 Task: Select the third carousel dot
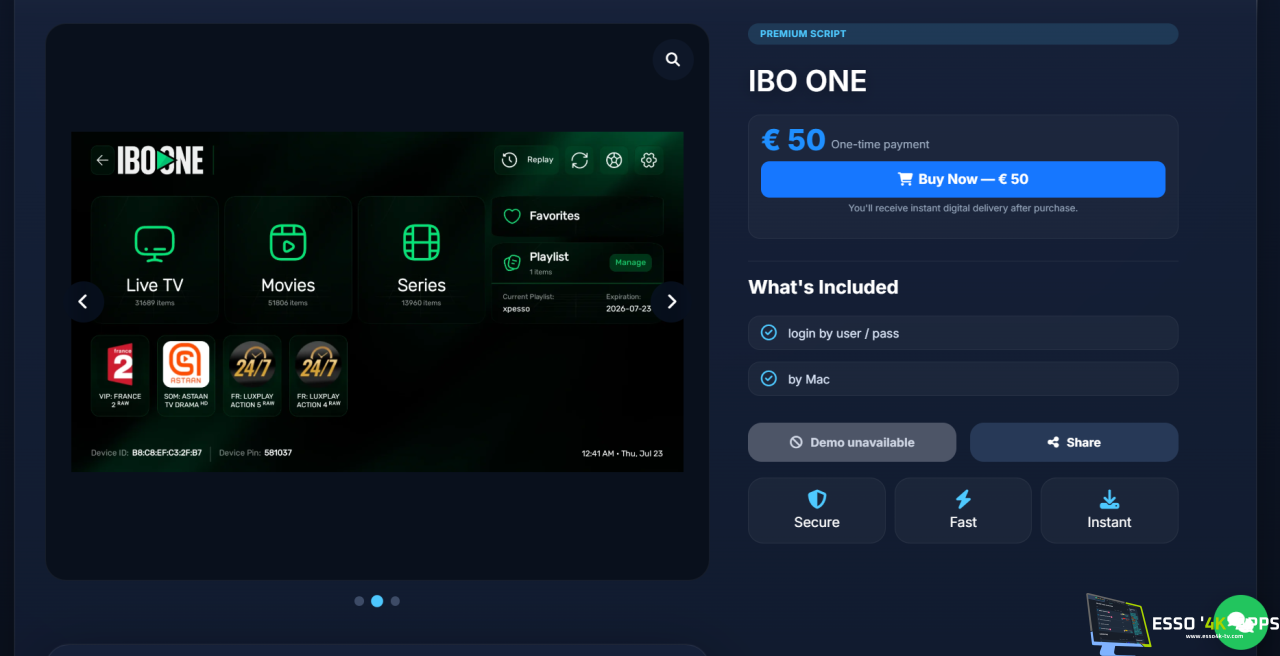395,601
